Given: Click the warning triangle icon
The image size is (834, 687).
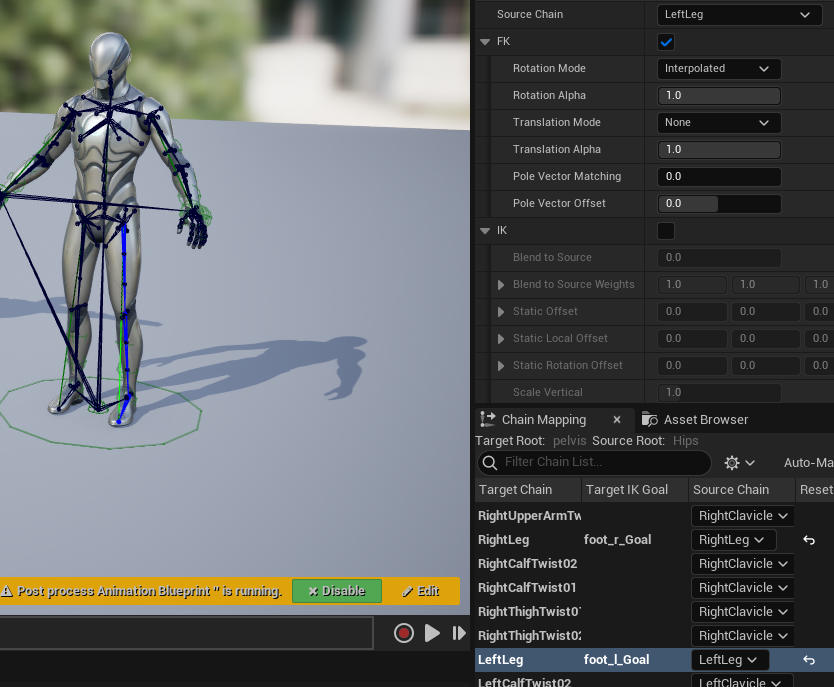Looking at the screenshot, I should point(7,591).
